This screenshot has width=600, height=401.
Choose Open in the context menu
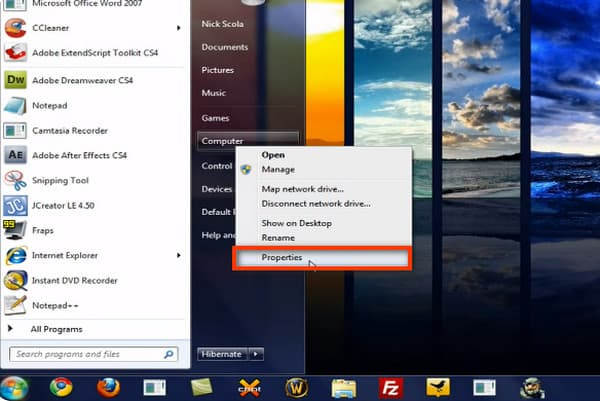pyautogui.click(x=323, y=155)
